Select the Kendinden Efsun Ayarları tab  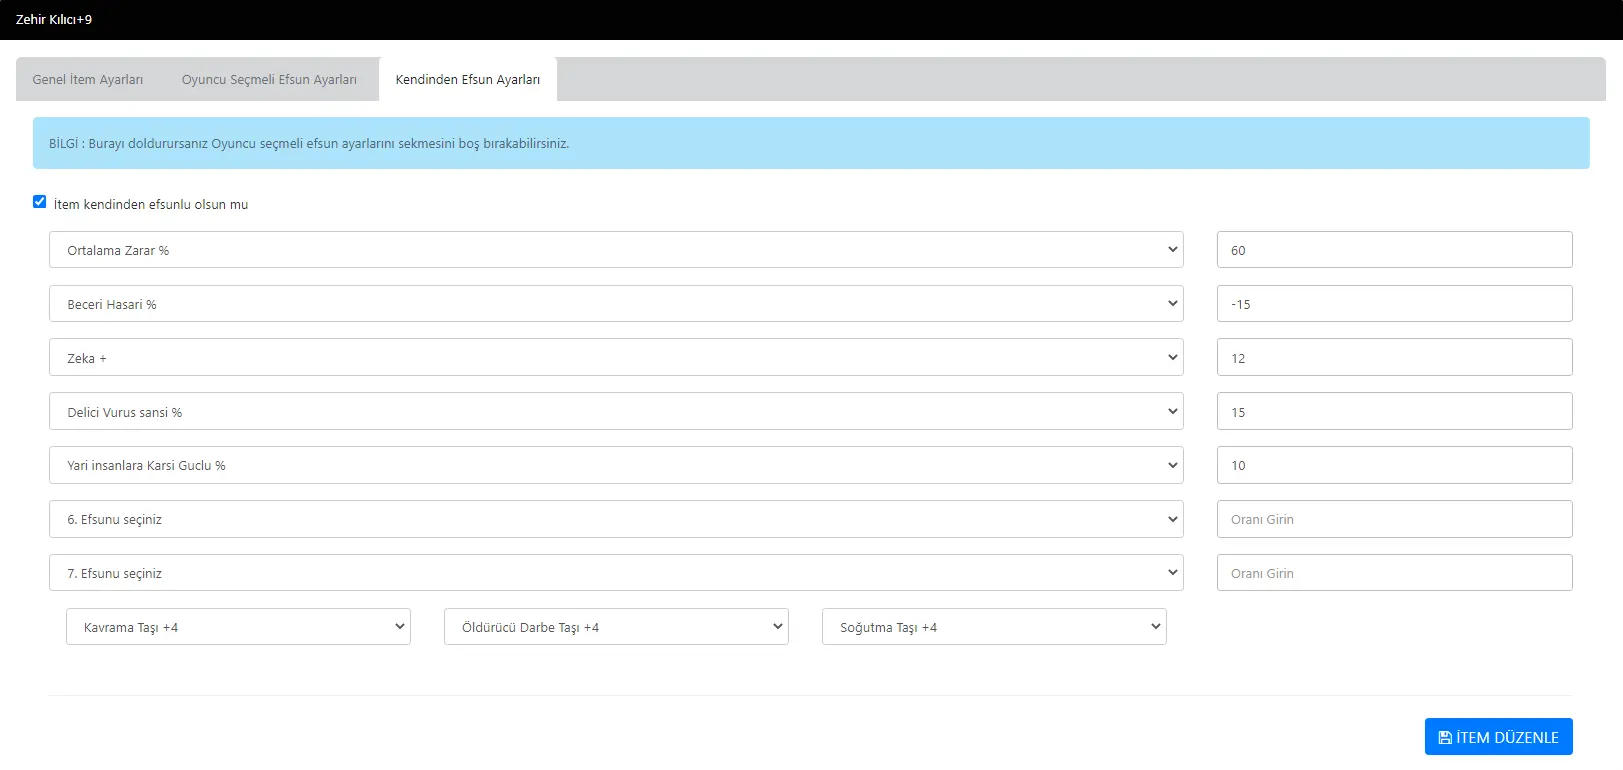pyautogui.click(x=467, y=80)
